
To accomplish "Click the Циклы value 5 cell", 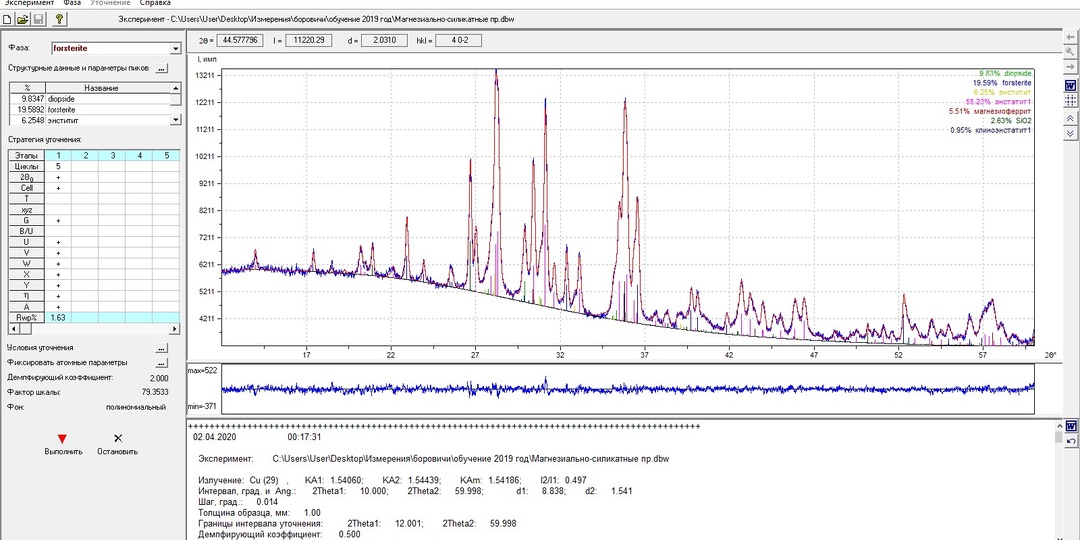I will pos(59,167).
